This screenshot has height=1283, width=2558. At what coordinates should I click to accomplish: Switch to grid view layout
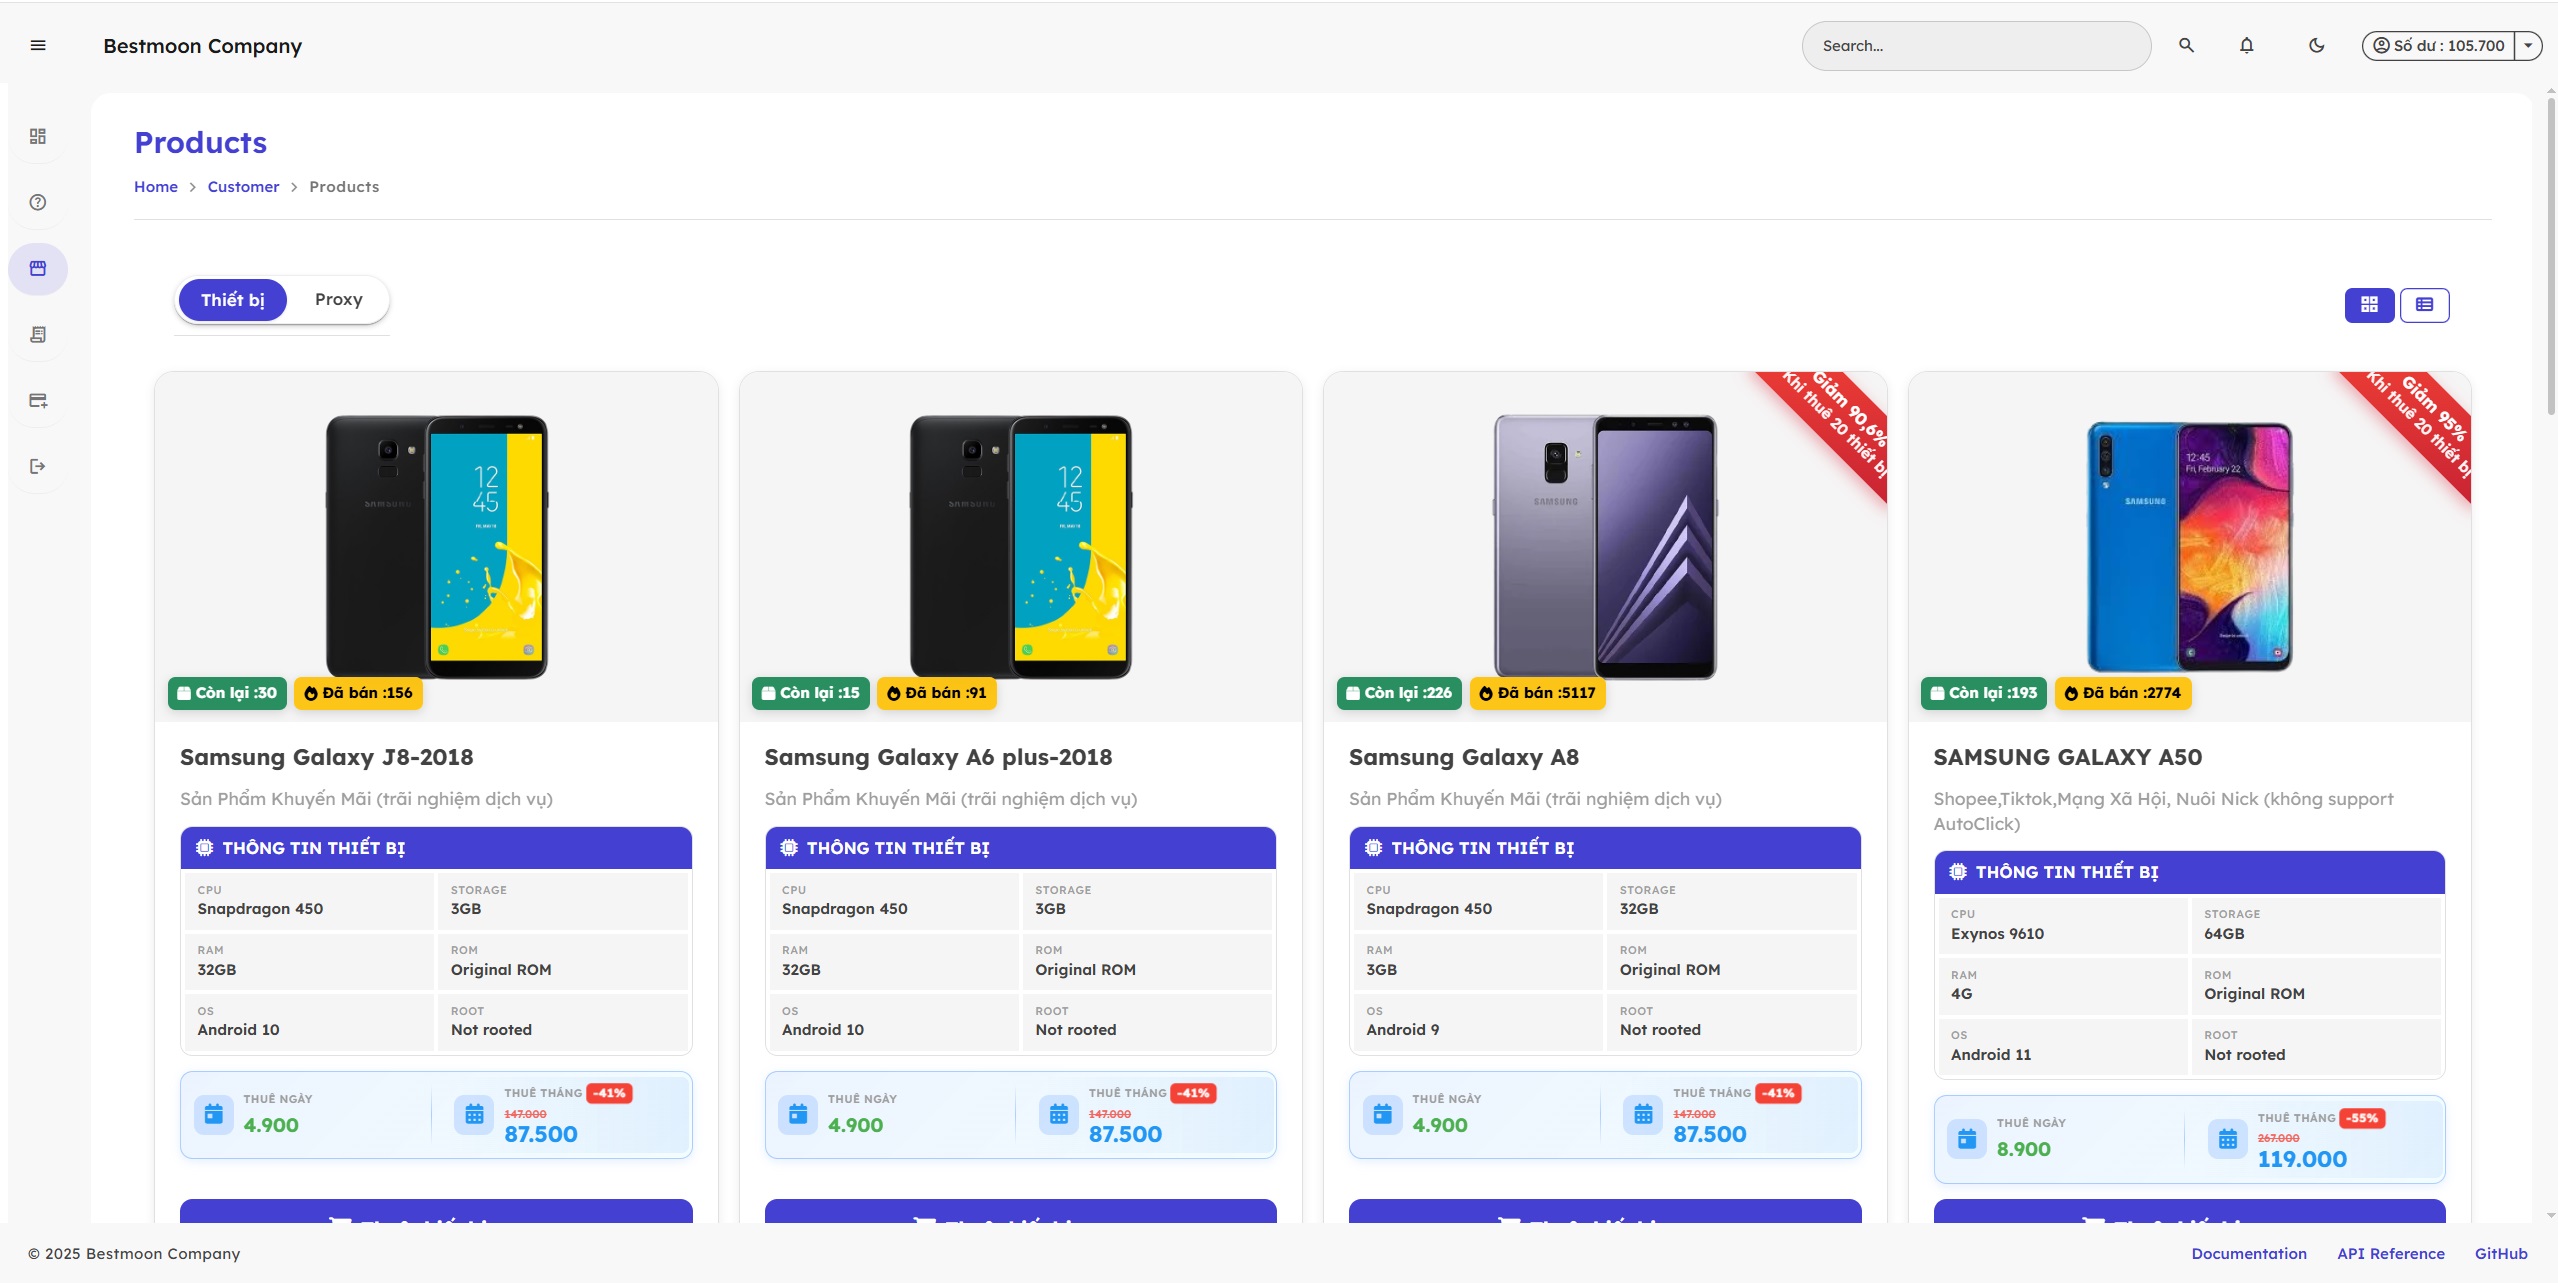(2369, 305)
